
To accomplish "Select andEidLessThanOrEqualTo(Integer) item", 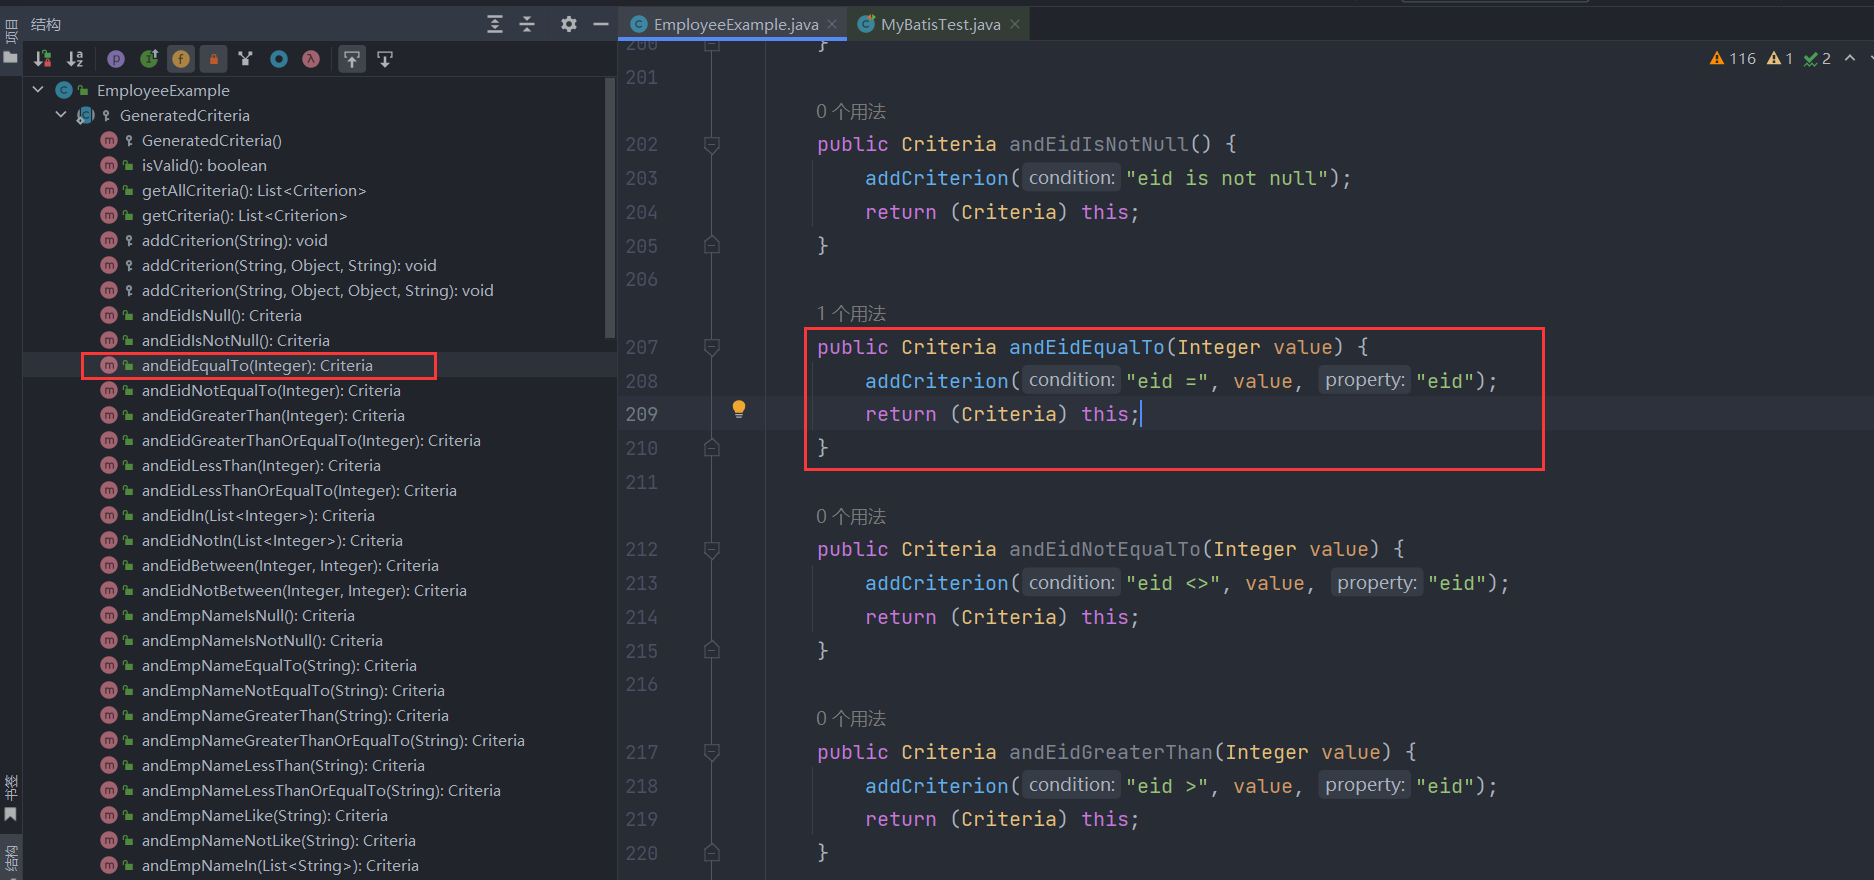I will tap(299, 490).
